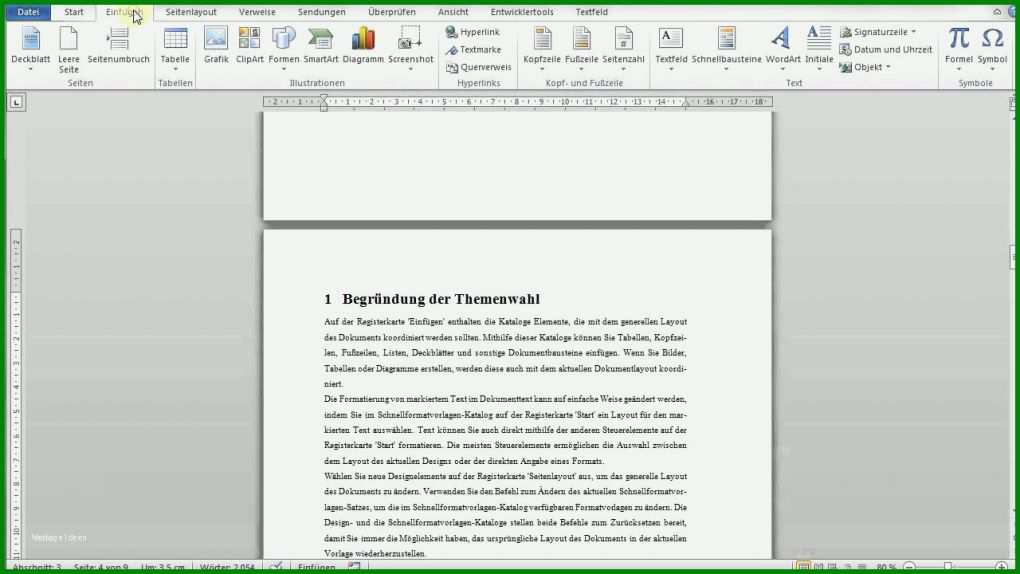Insert a blank page with Leere Seite
This screenshot has height=574, width=1020.
tap(68, 49)
